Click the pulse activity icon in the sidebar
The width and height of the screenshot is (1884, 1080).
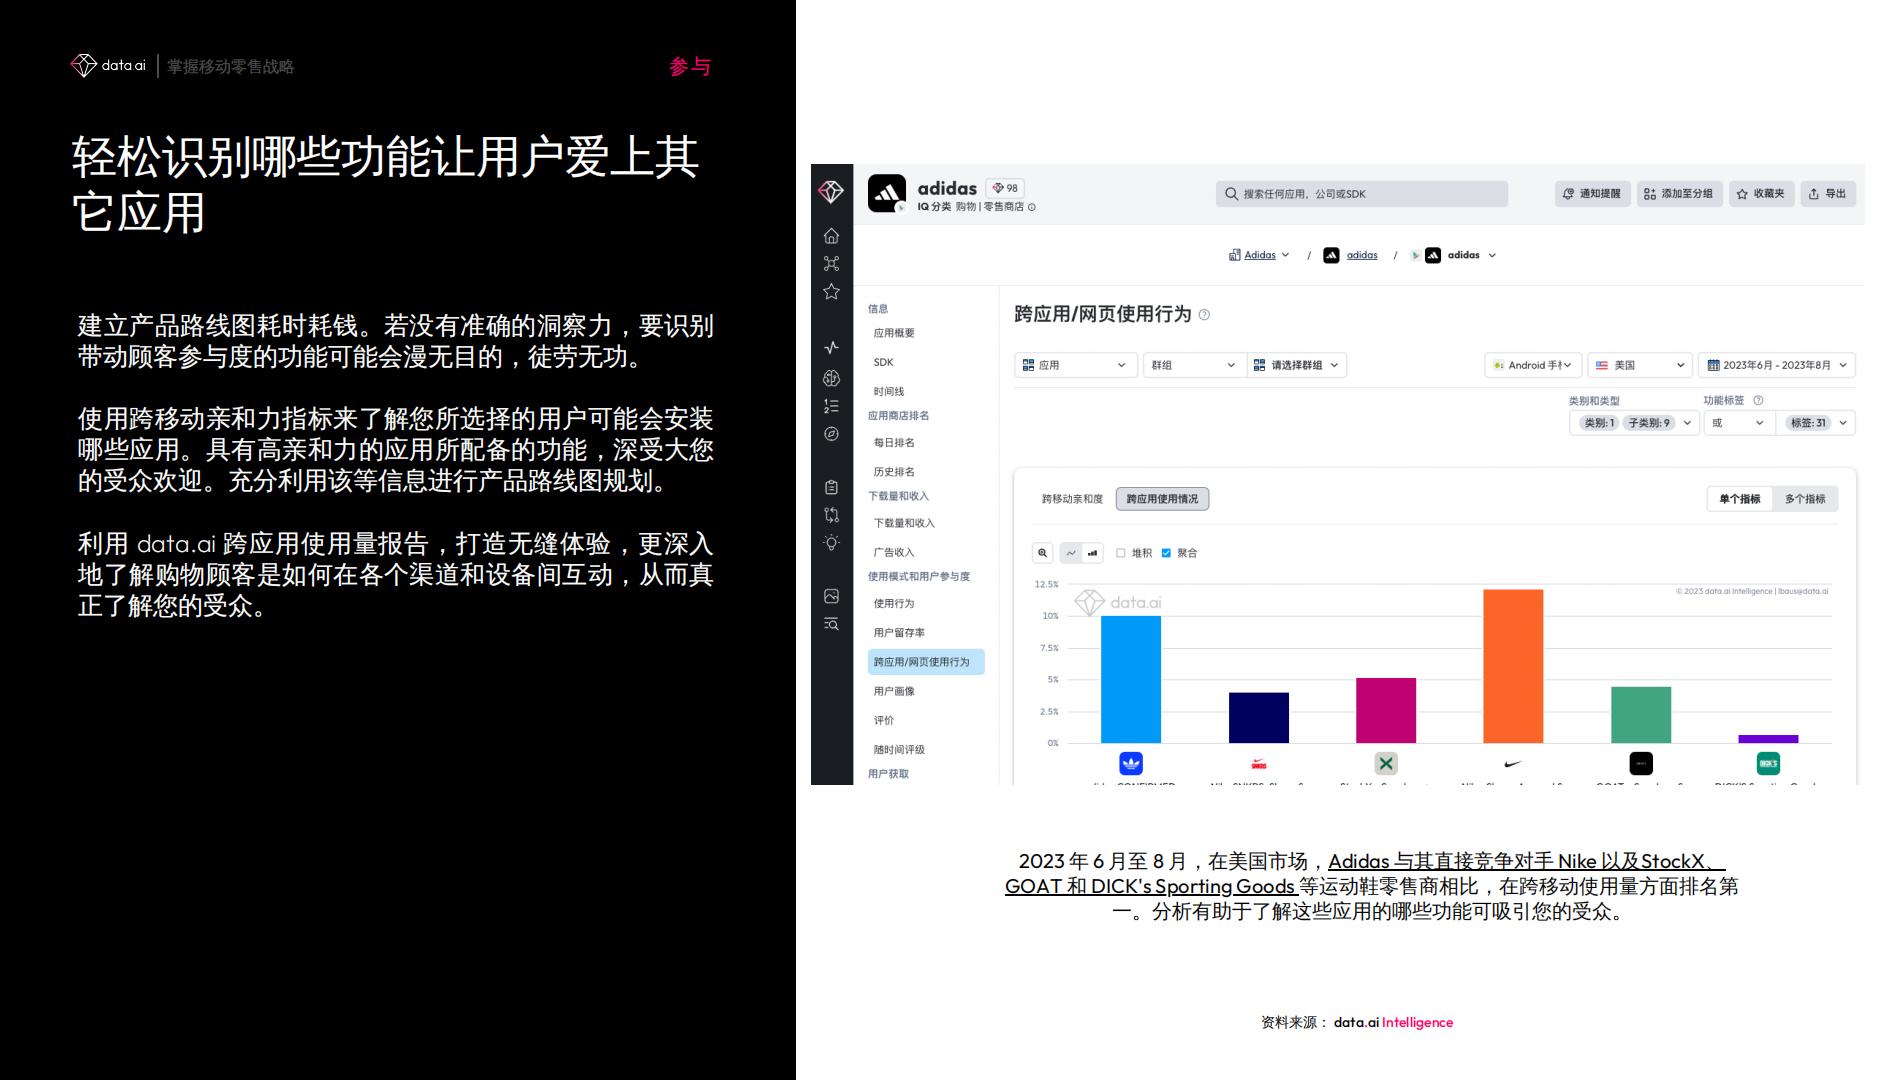(x=831, y=347)
